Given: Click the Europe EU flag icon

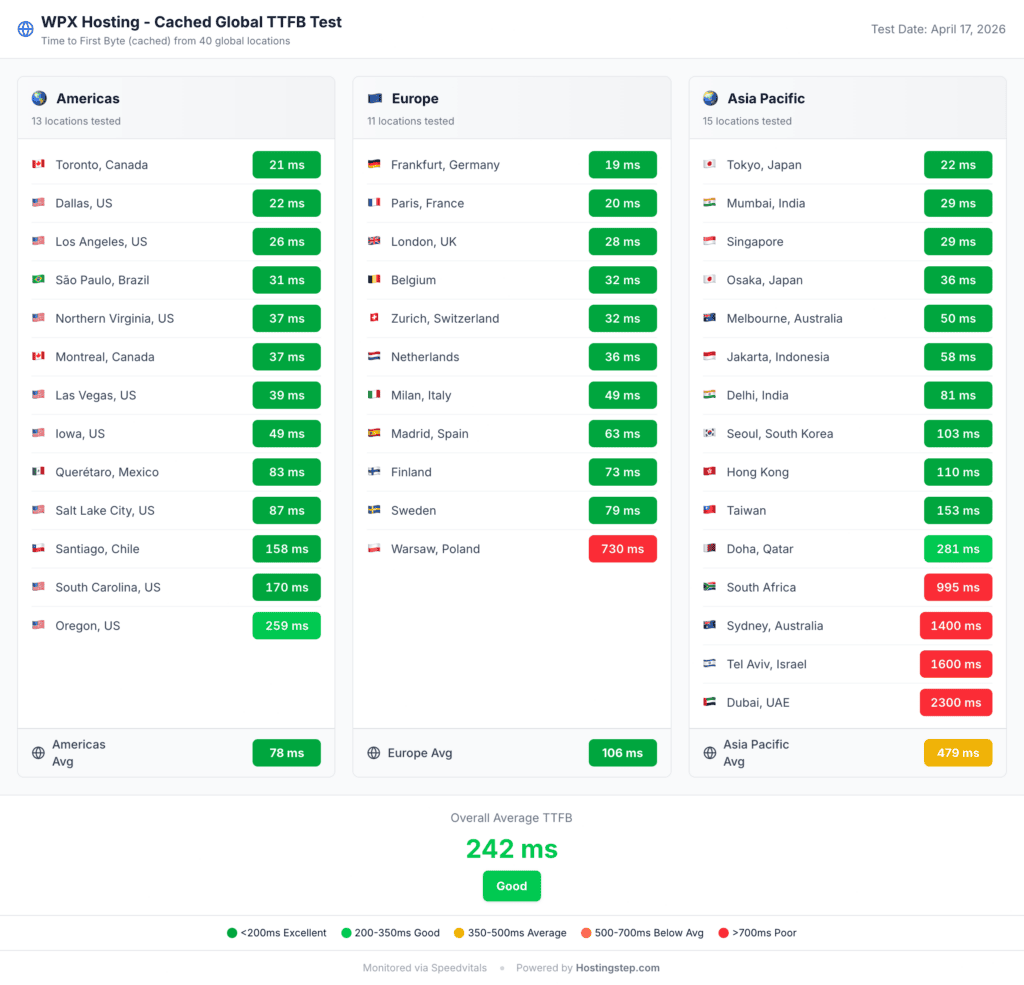Looking at the screenshot, I should pyautogui.click(x=375, y=99).
